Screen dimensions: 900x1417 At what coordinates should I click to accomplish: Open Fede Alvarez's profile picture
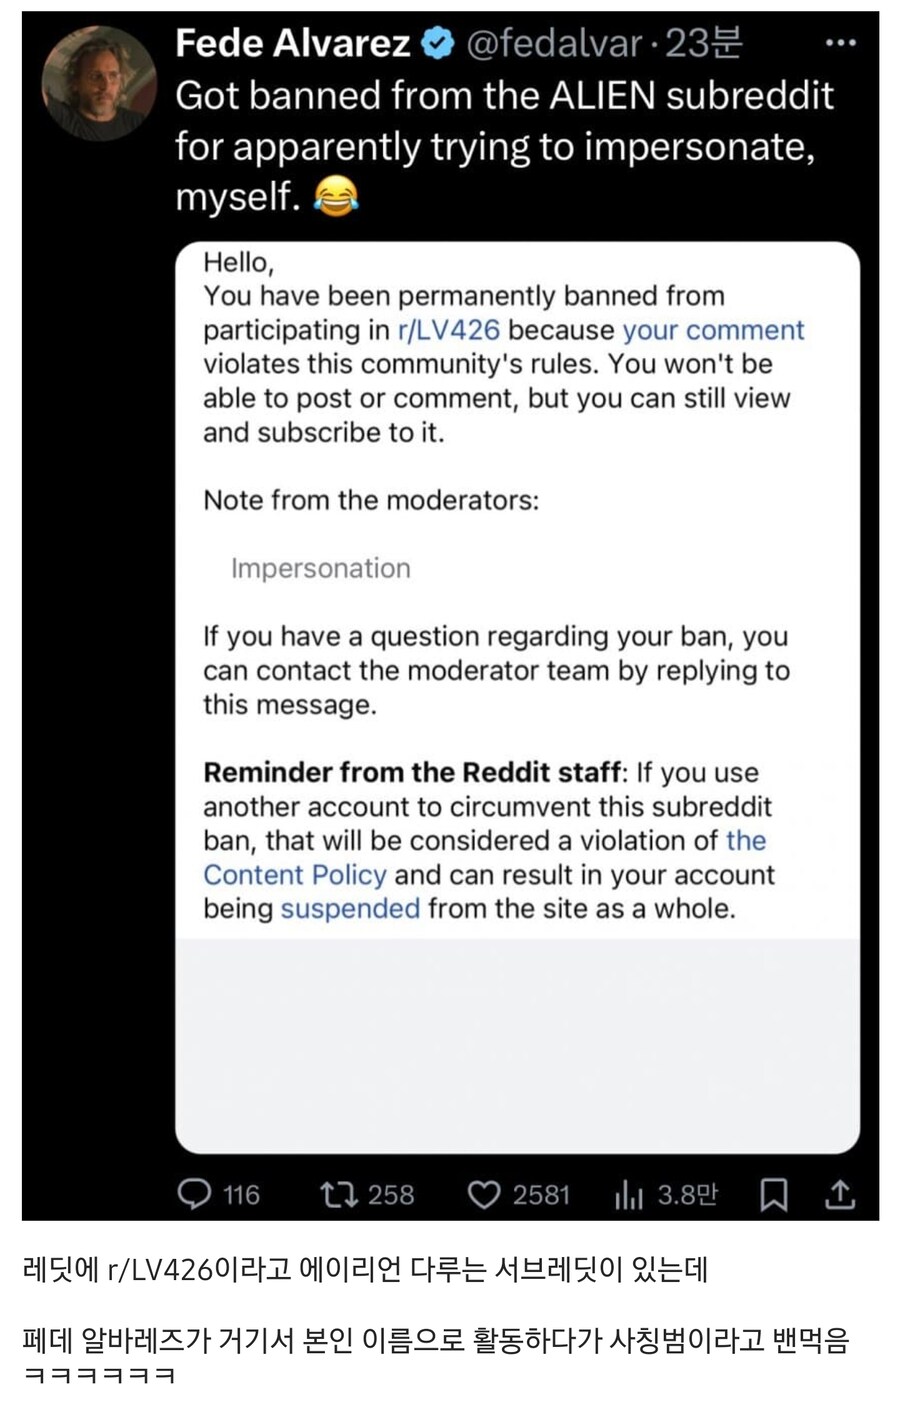pyautogui.click(x=98, y=82)
